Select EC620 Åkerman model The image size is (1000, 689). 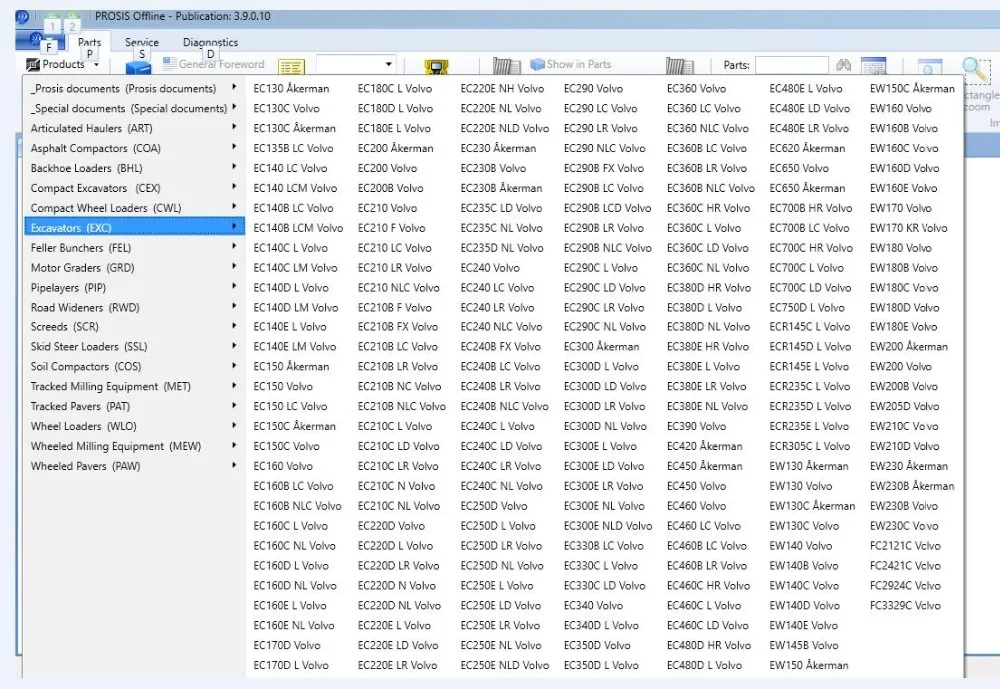tap(807, 148)
